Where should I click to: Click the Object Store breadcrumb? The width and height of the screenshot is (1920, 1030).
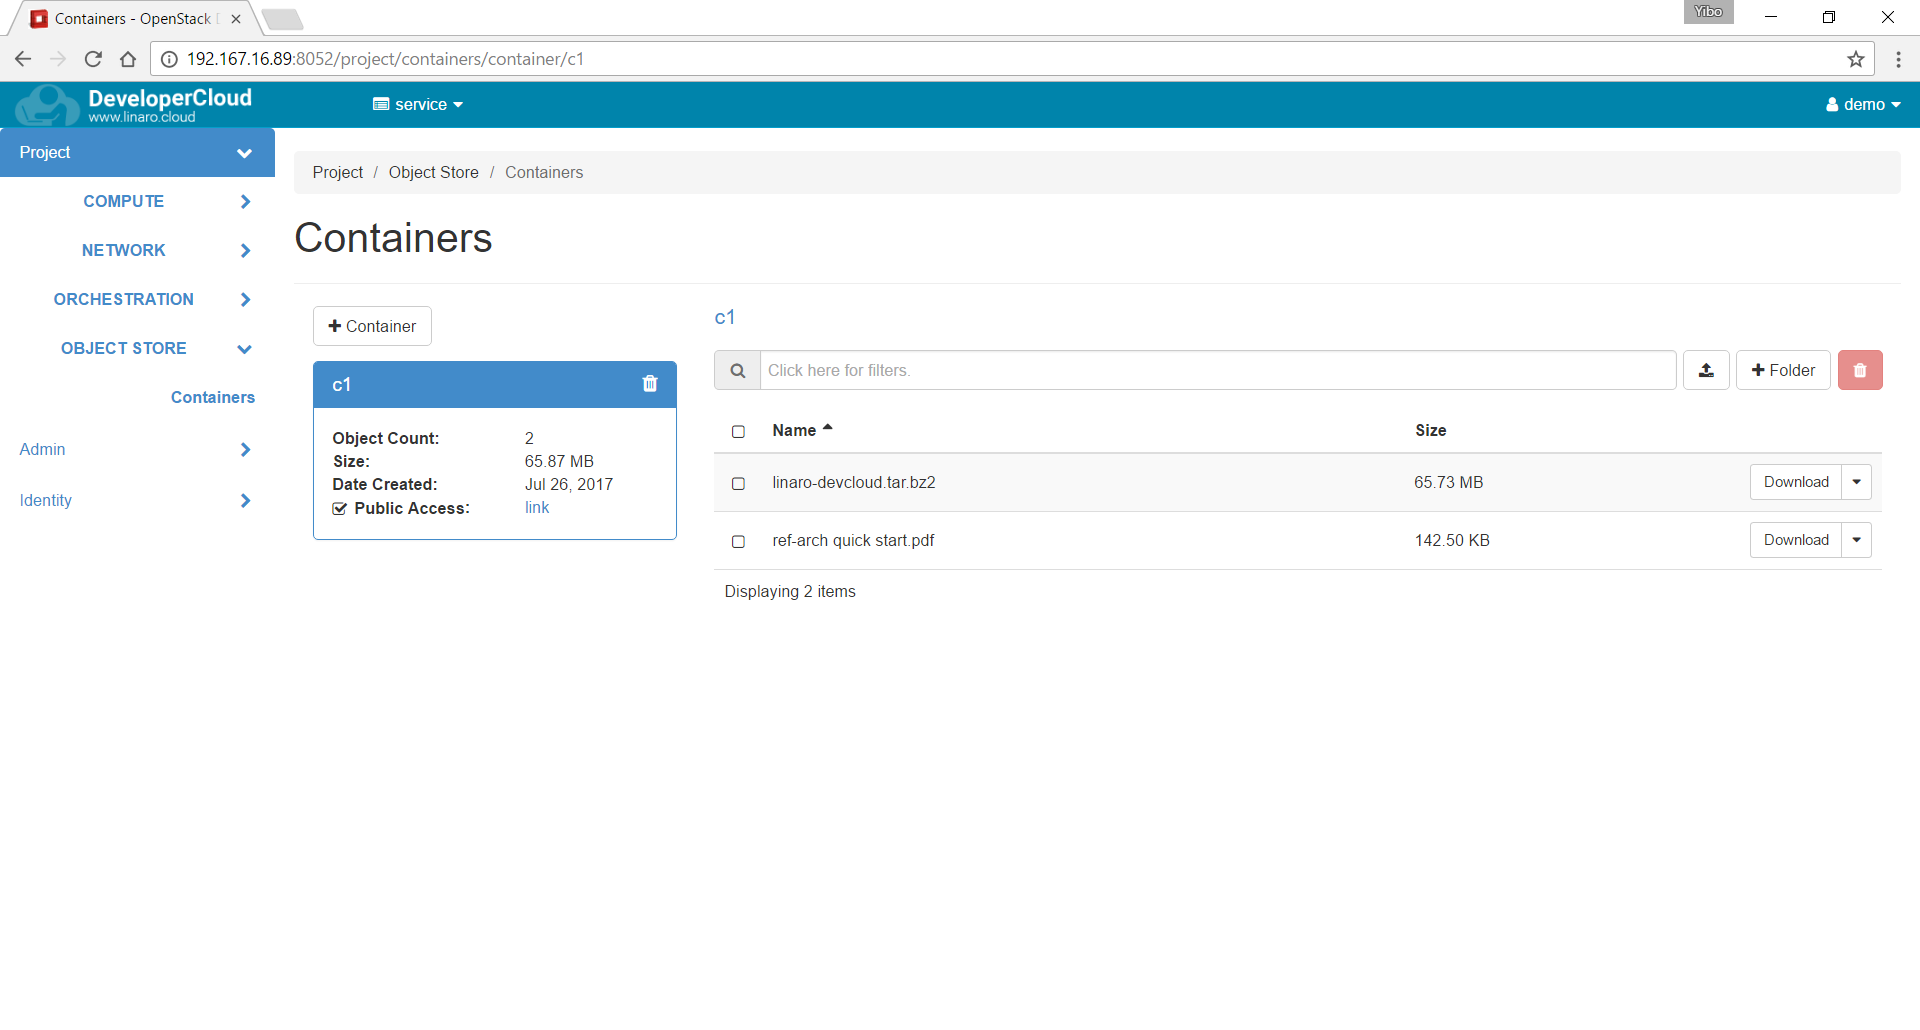tap(434, 172)
